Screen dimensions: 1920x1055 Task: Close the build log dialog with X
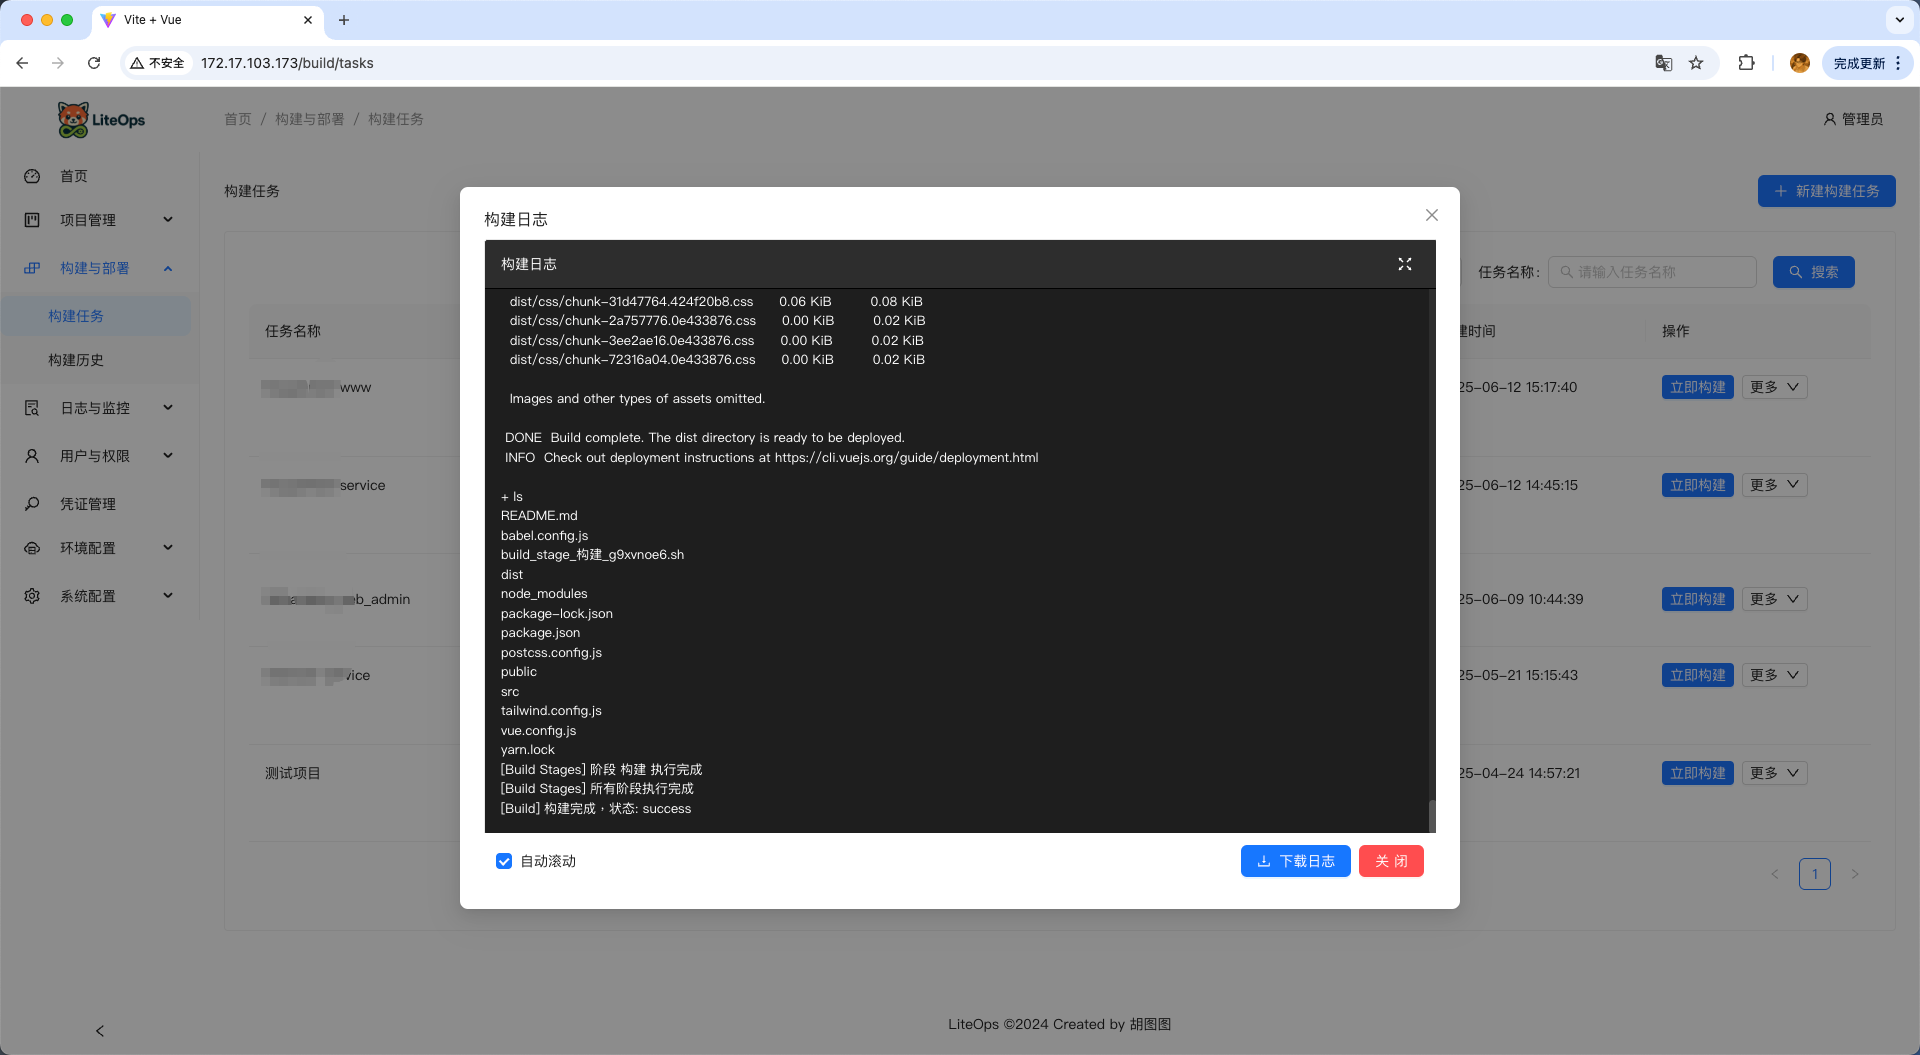pyautogui.click(x=1431, y=215)
